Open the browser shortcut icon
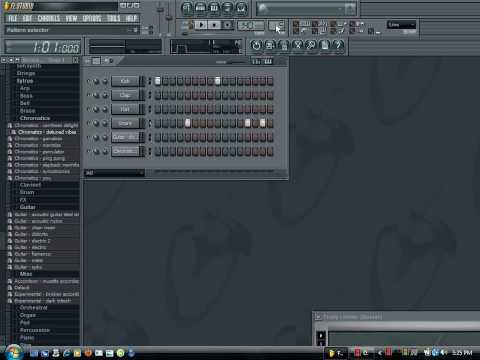This screenshot has height=360, width=480. [x=228, y=8]
